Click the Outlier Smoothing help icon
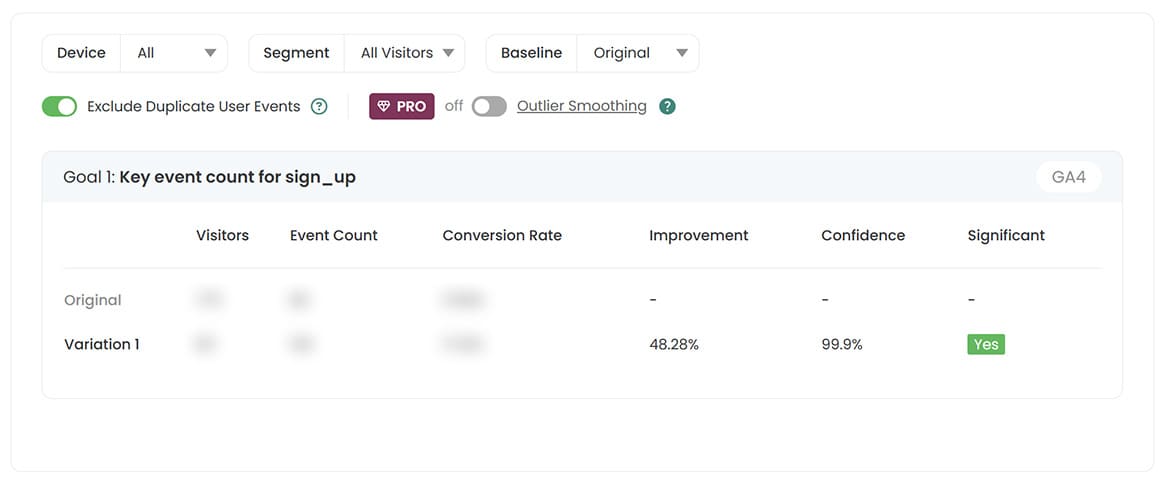 click(x=667, y=107)
